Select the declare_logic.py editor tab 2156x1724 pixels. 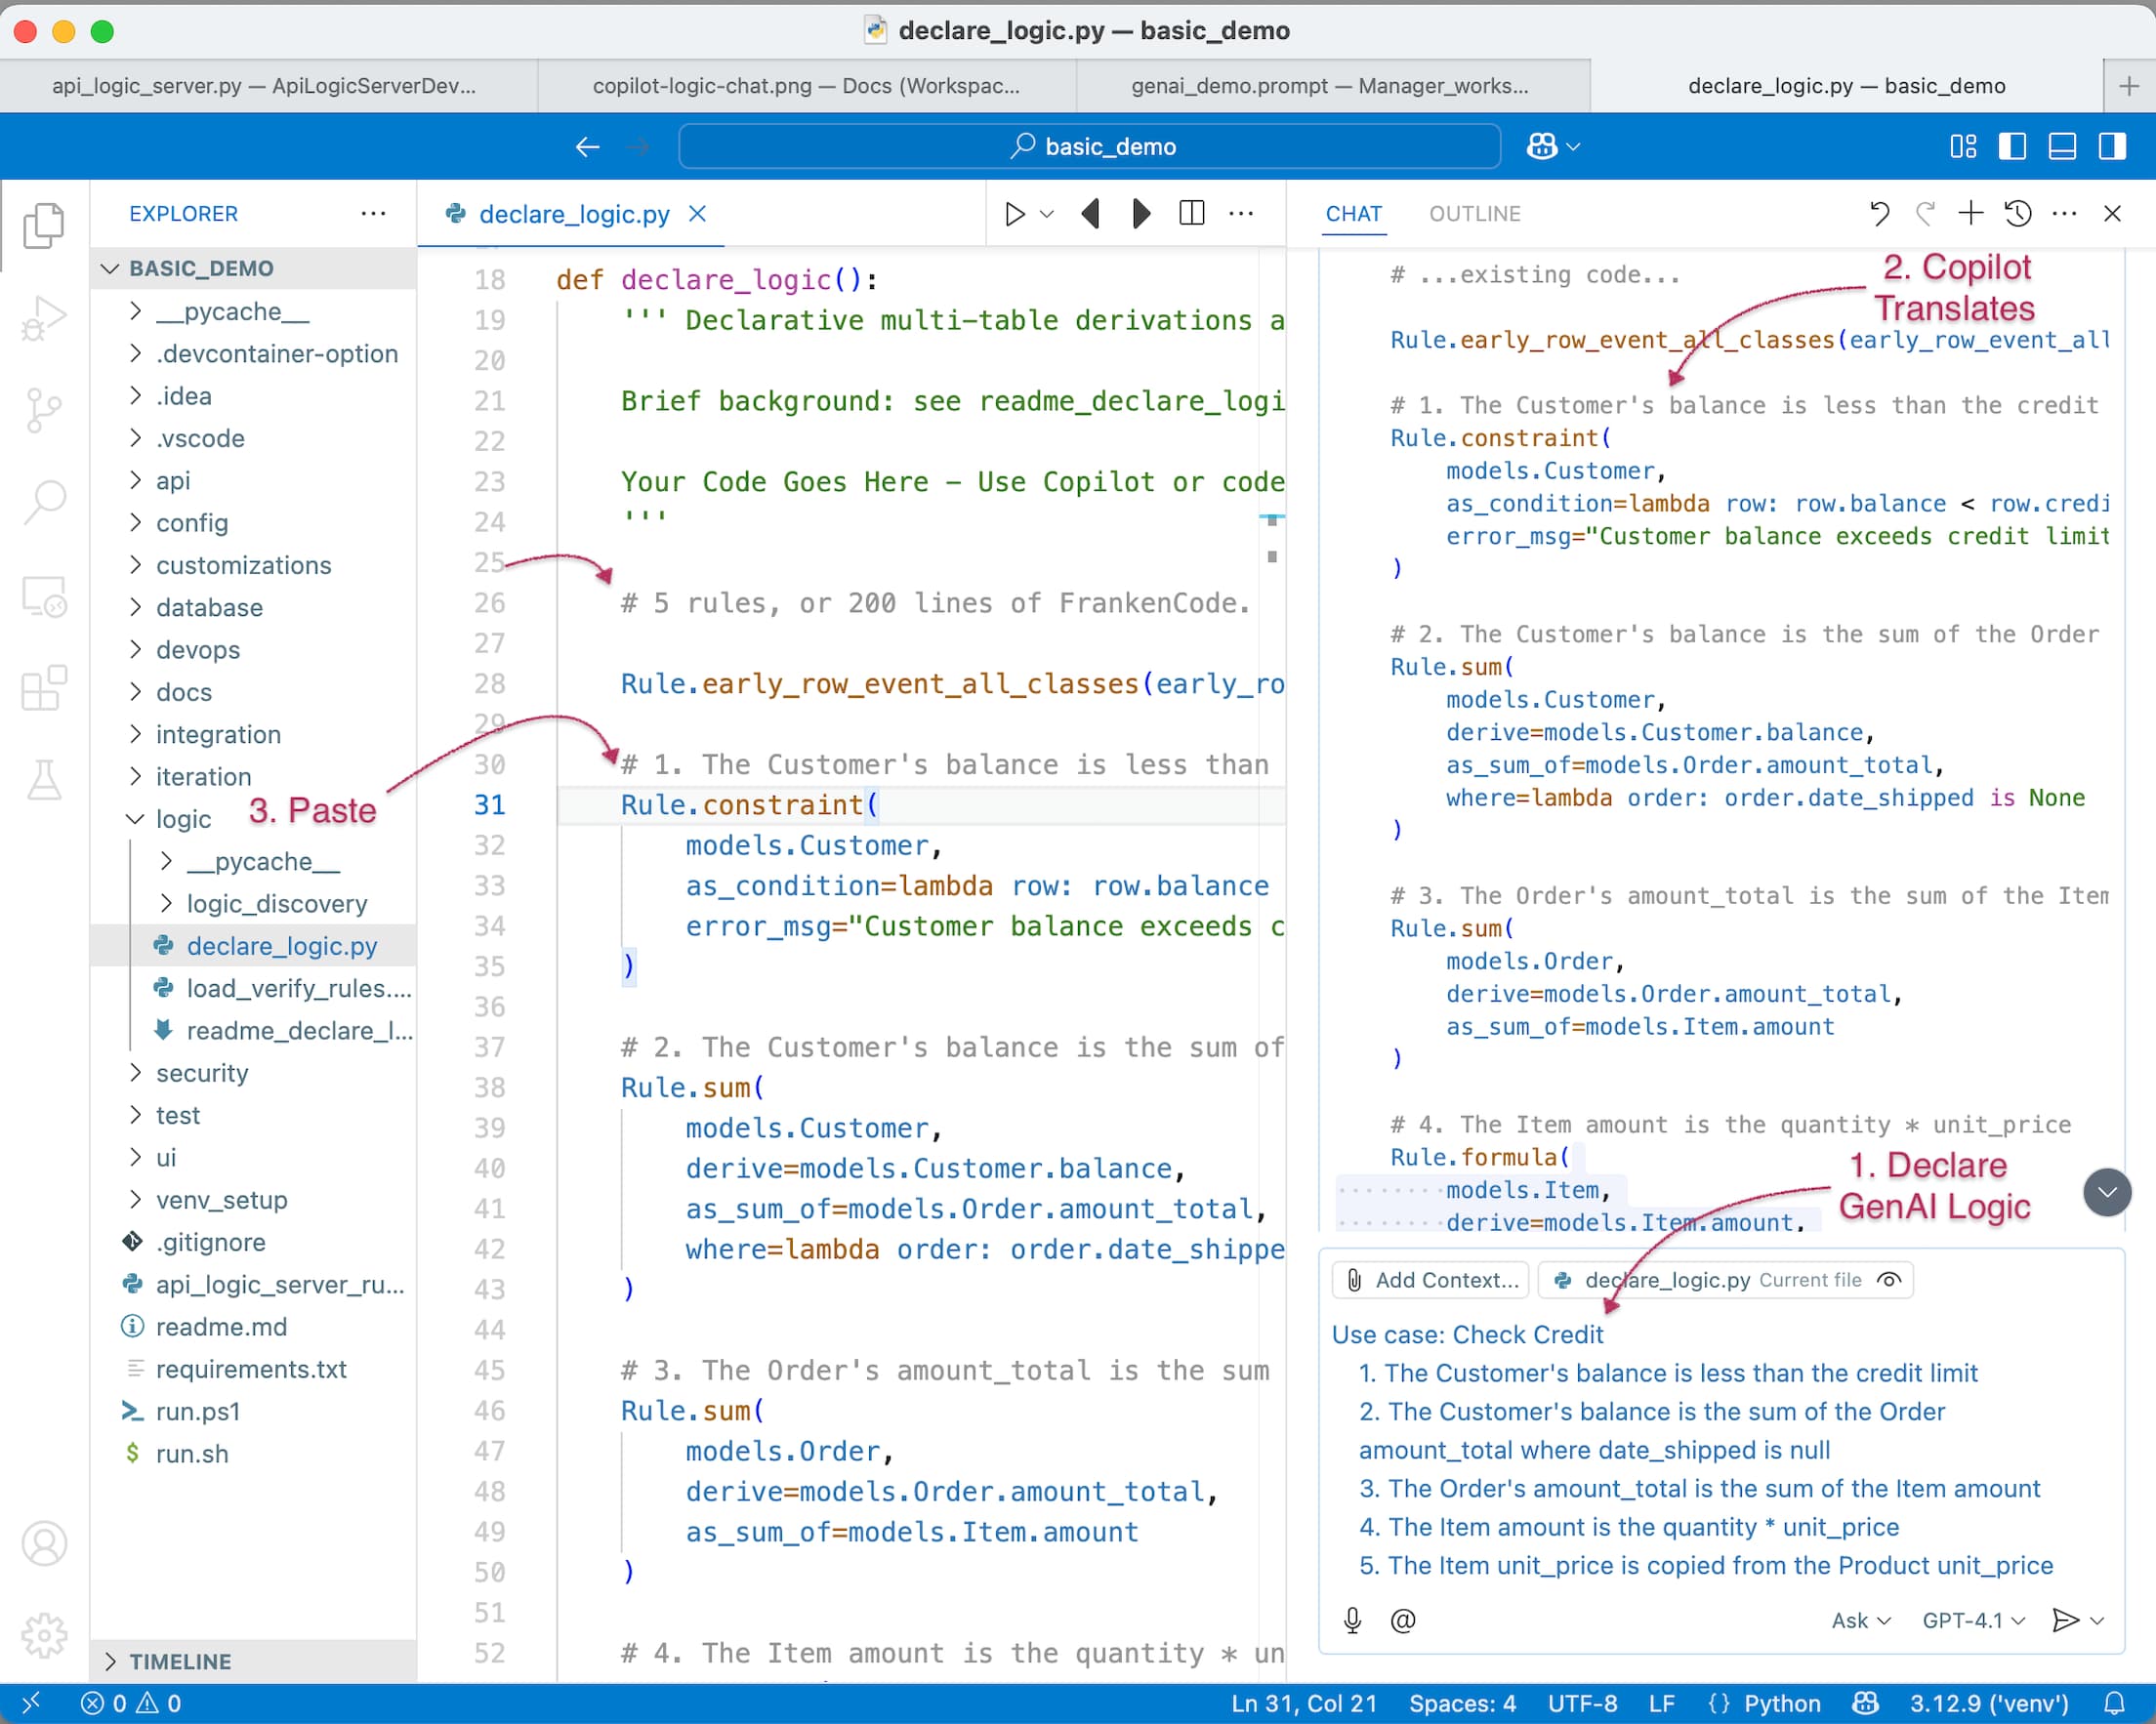coord(571,214)
